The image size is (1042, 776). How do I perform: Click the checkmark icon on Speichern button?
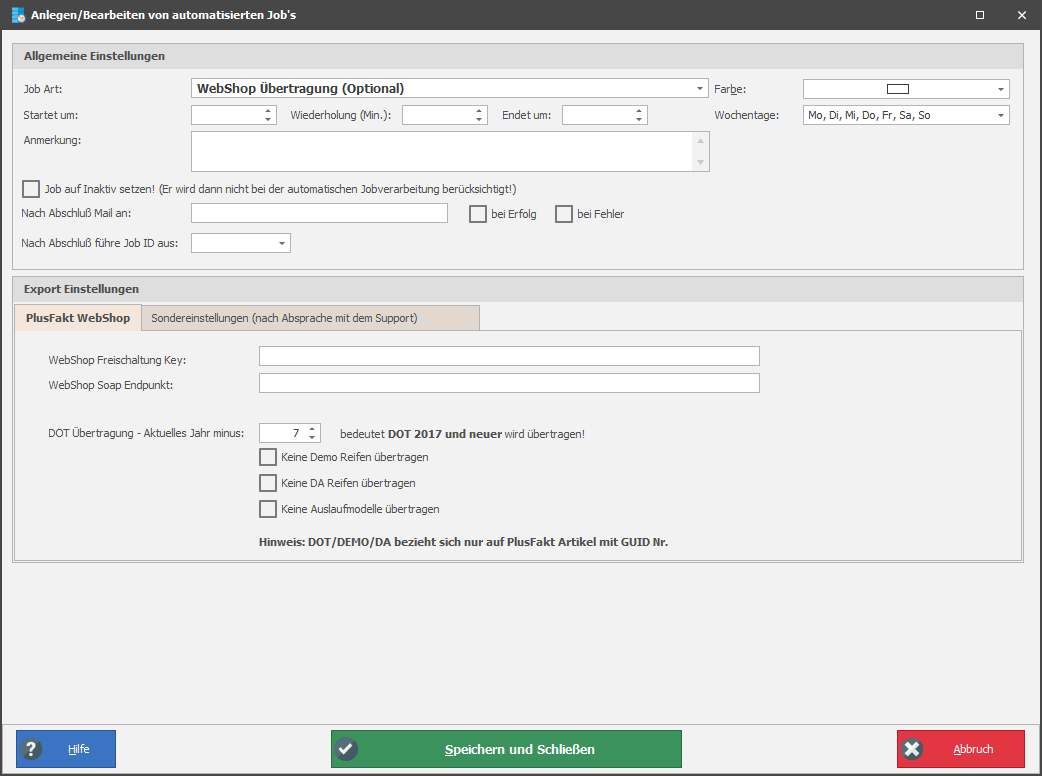click(x=346, y=749)
